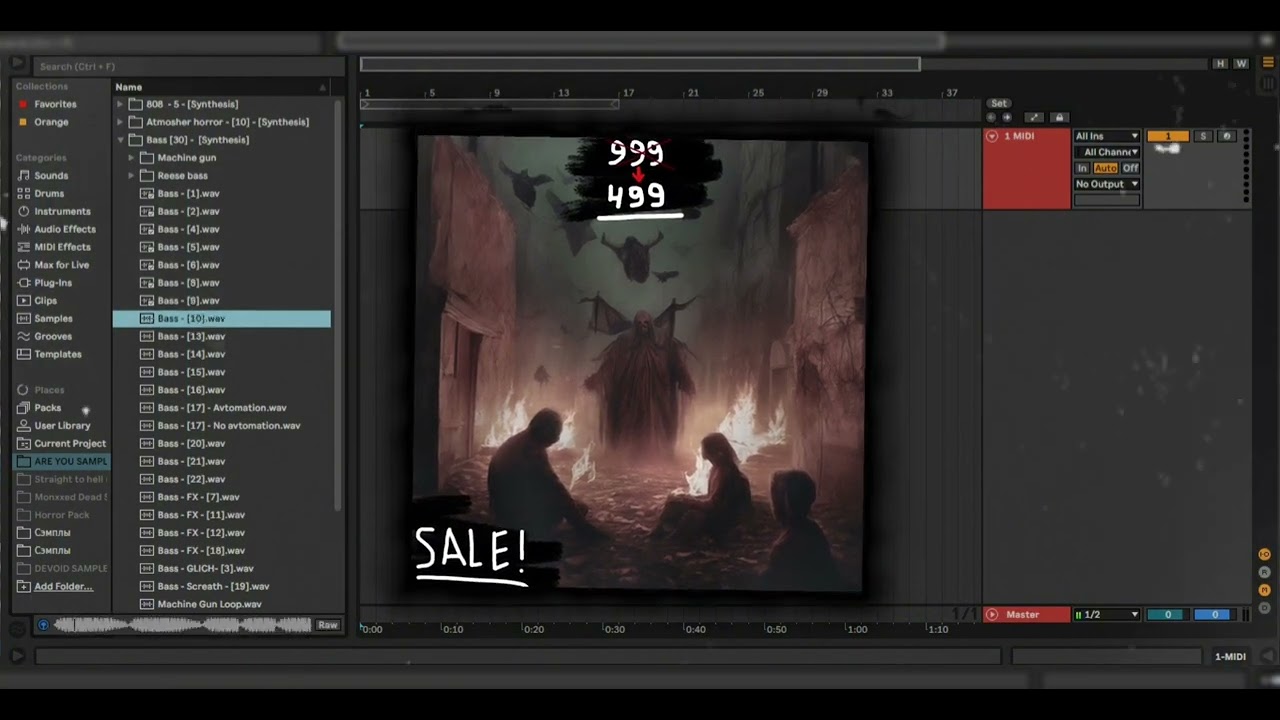Viewport: 1280px width, 720px height.
Task: Select the Straight to hell folder place
Action: coord(62,479)
